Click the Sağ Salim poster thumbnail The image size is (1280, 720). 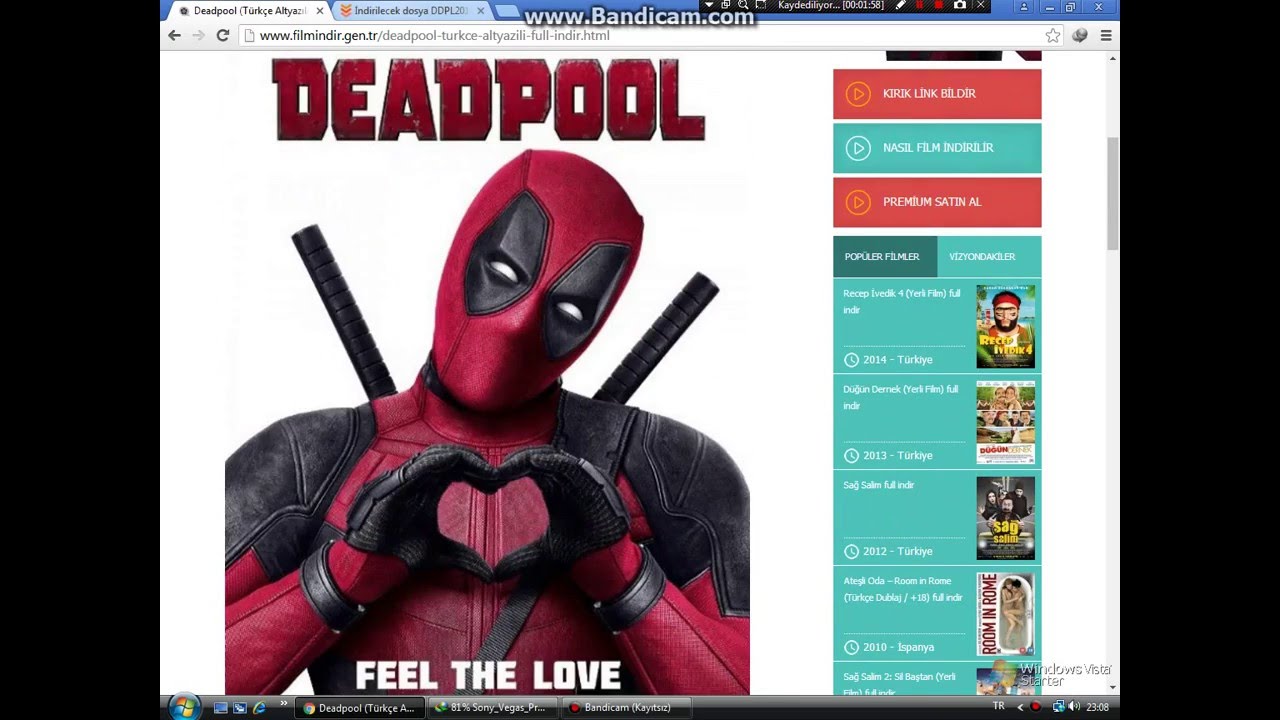(x=1005, y=518)
